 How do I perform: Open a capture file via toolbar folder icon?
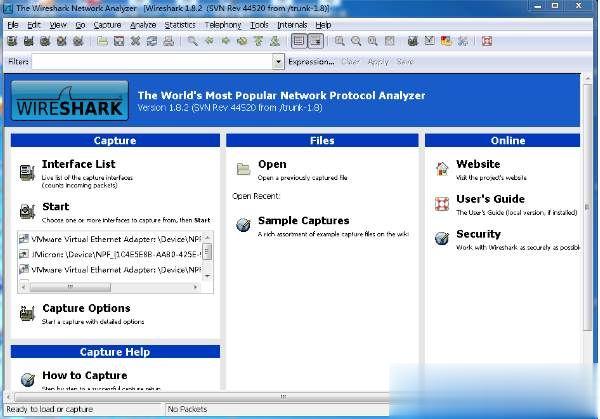(x=102, y=41)
